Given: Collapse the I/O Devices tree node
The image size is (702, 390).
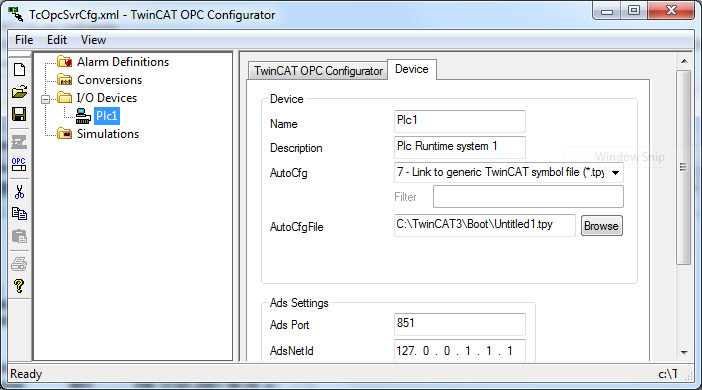Looking at the screenshot, I should (x=45, y=99).
